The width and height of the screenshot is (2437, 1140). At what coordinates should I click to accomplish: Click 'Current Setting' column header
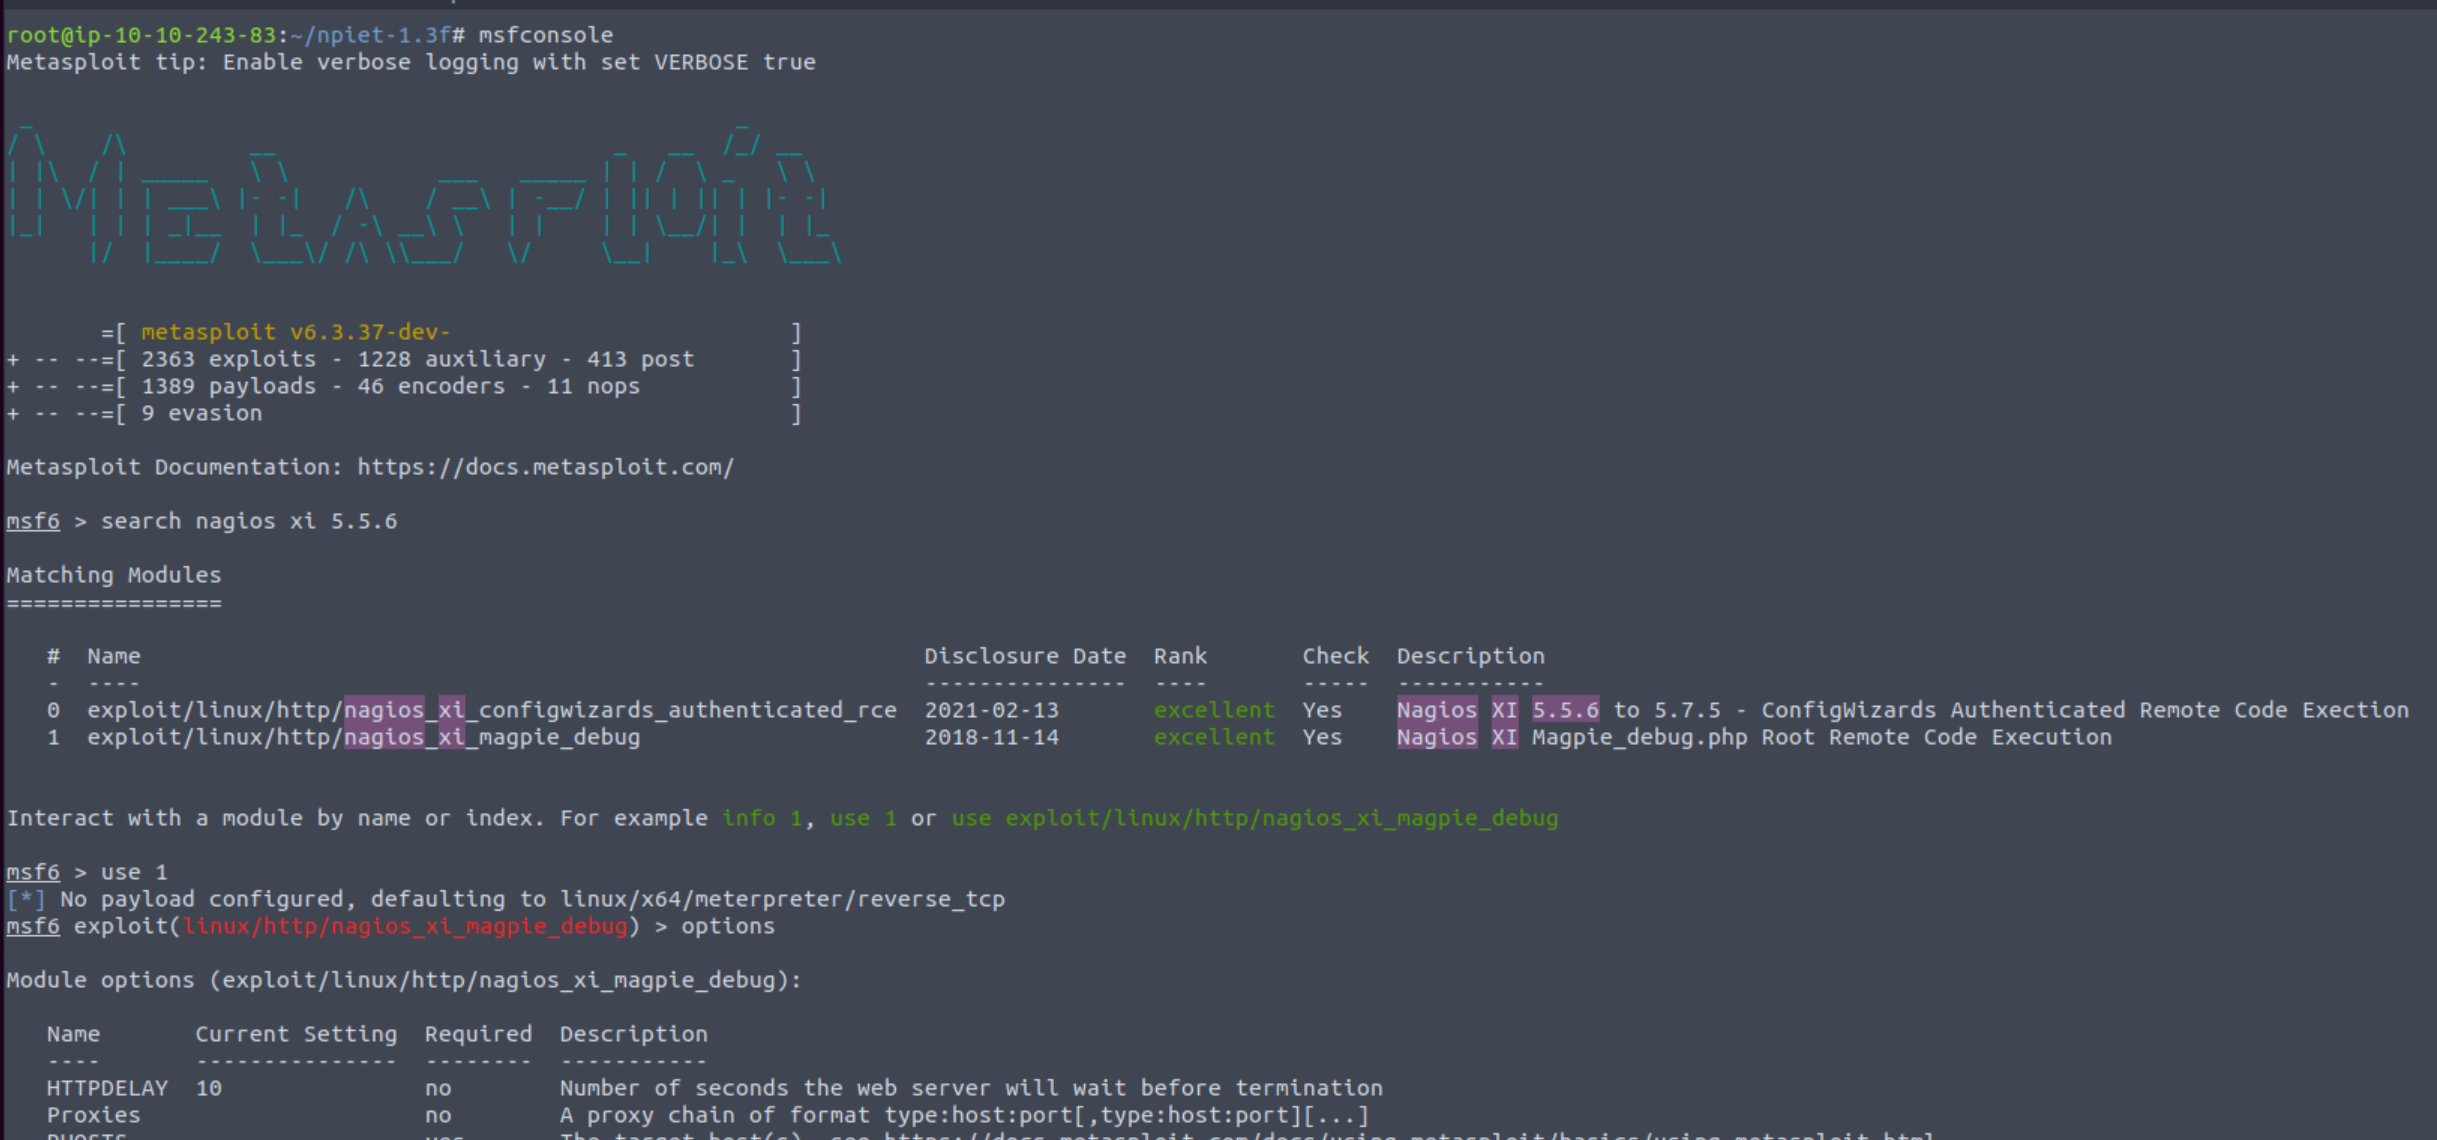coord(296,1034)
